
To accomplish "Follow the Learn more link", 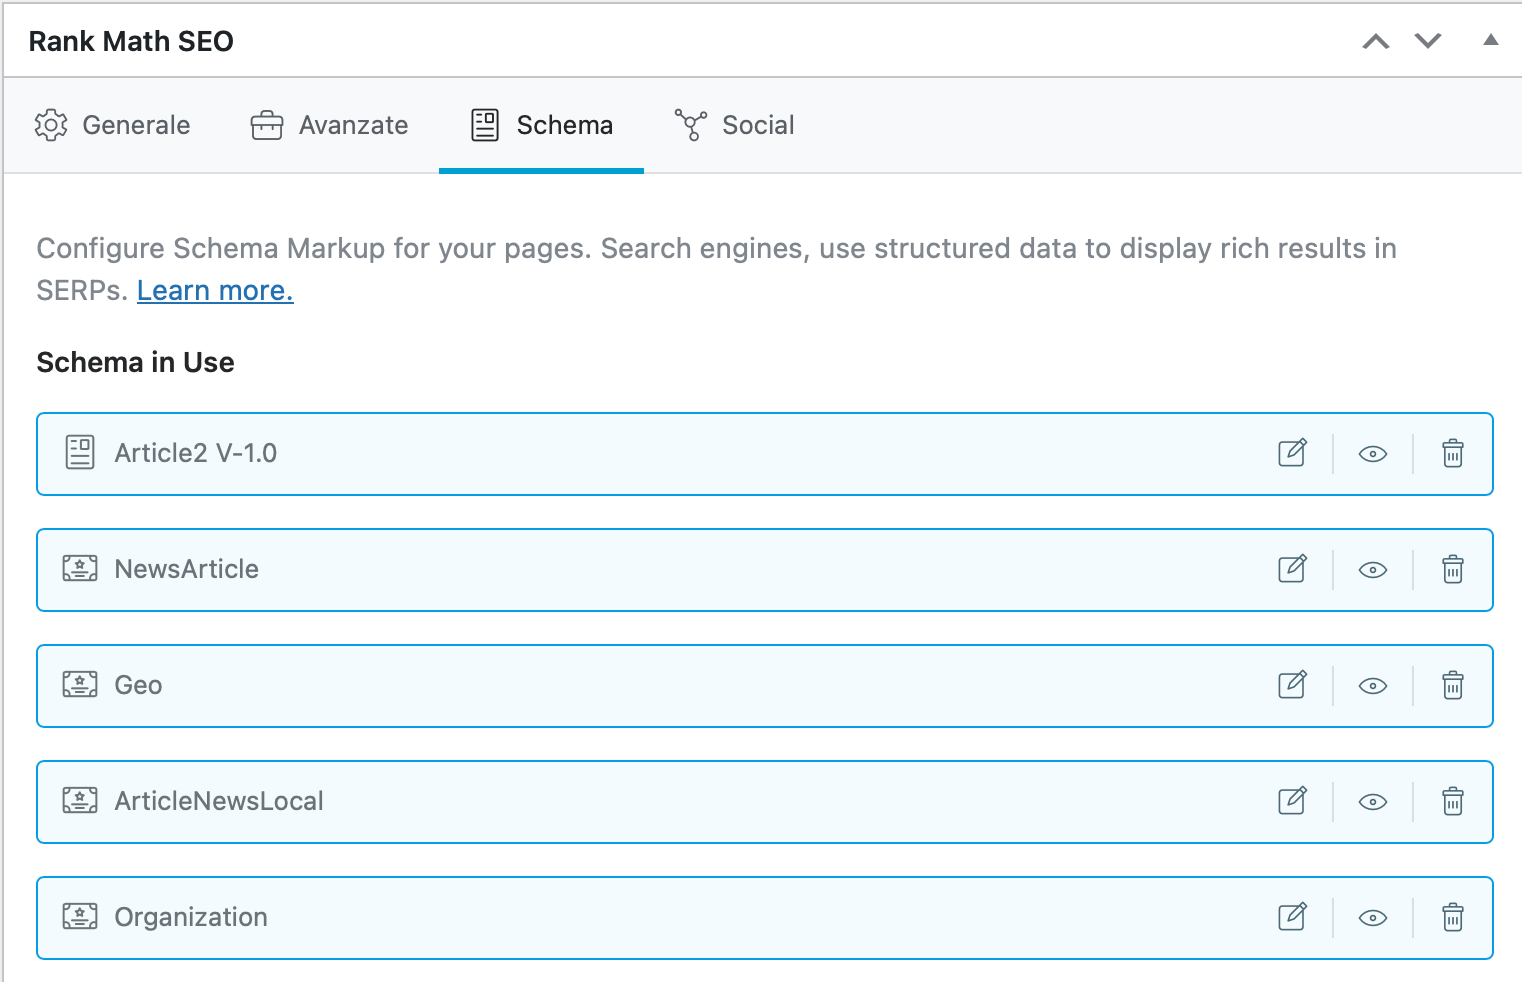I will [215, 290].
